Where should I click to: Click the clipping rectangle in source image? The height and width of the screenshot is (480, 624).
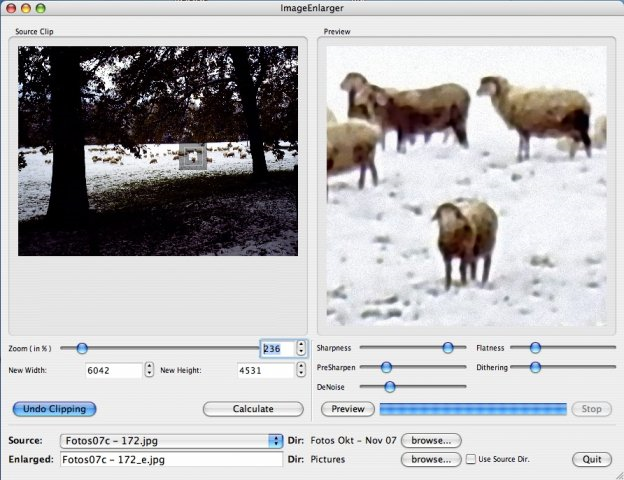tap(192, 157)
